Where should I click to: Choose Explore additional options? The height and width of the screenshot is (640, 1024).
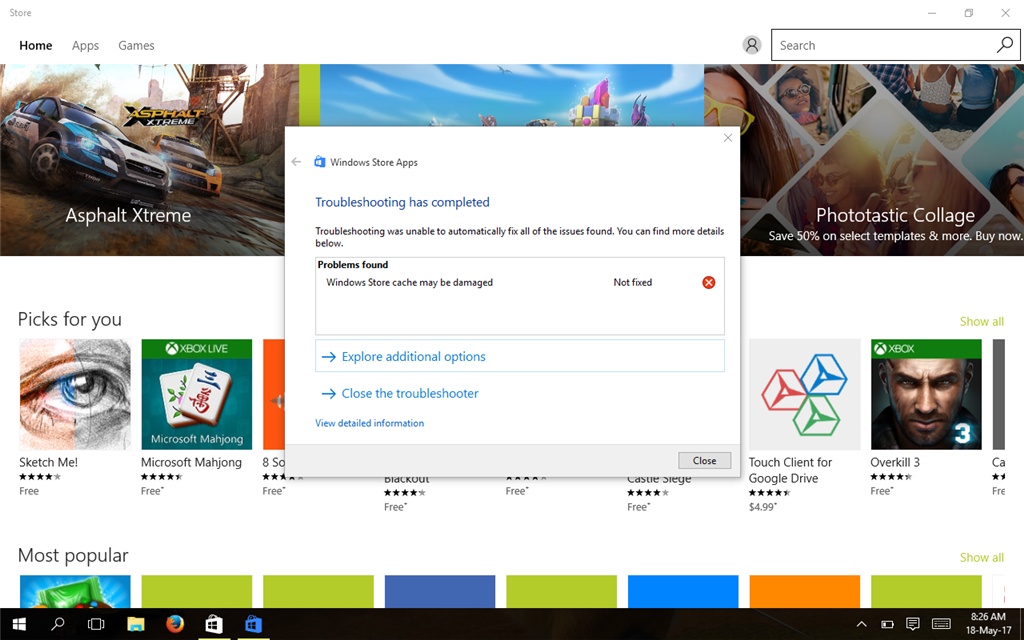(520, 356)
